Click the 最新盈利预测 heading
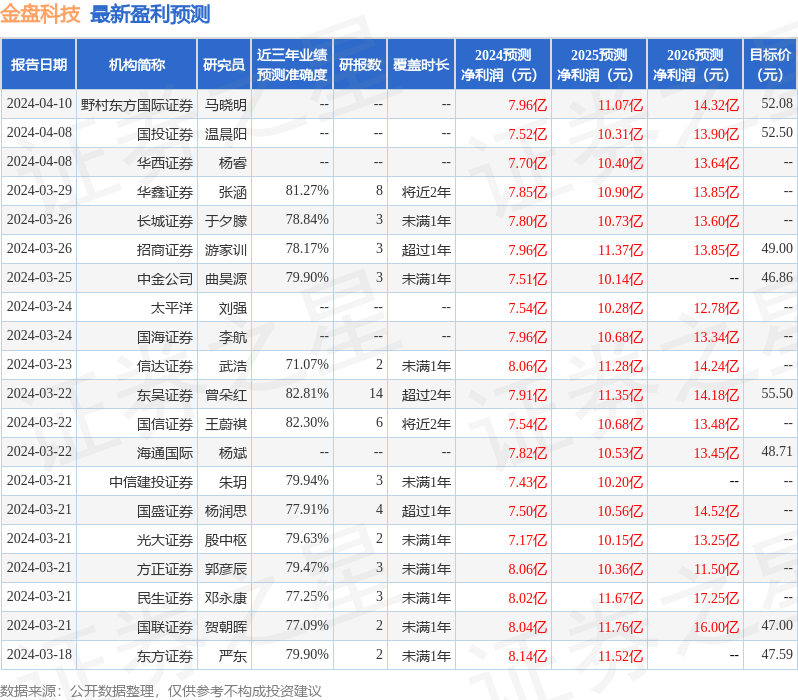 click(150, 14)
